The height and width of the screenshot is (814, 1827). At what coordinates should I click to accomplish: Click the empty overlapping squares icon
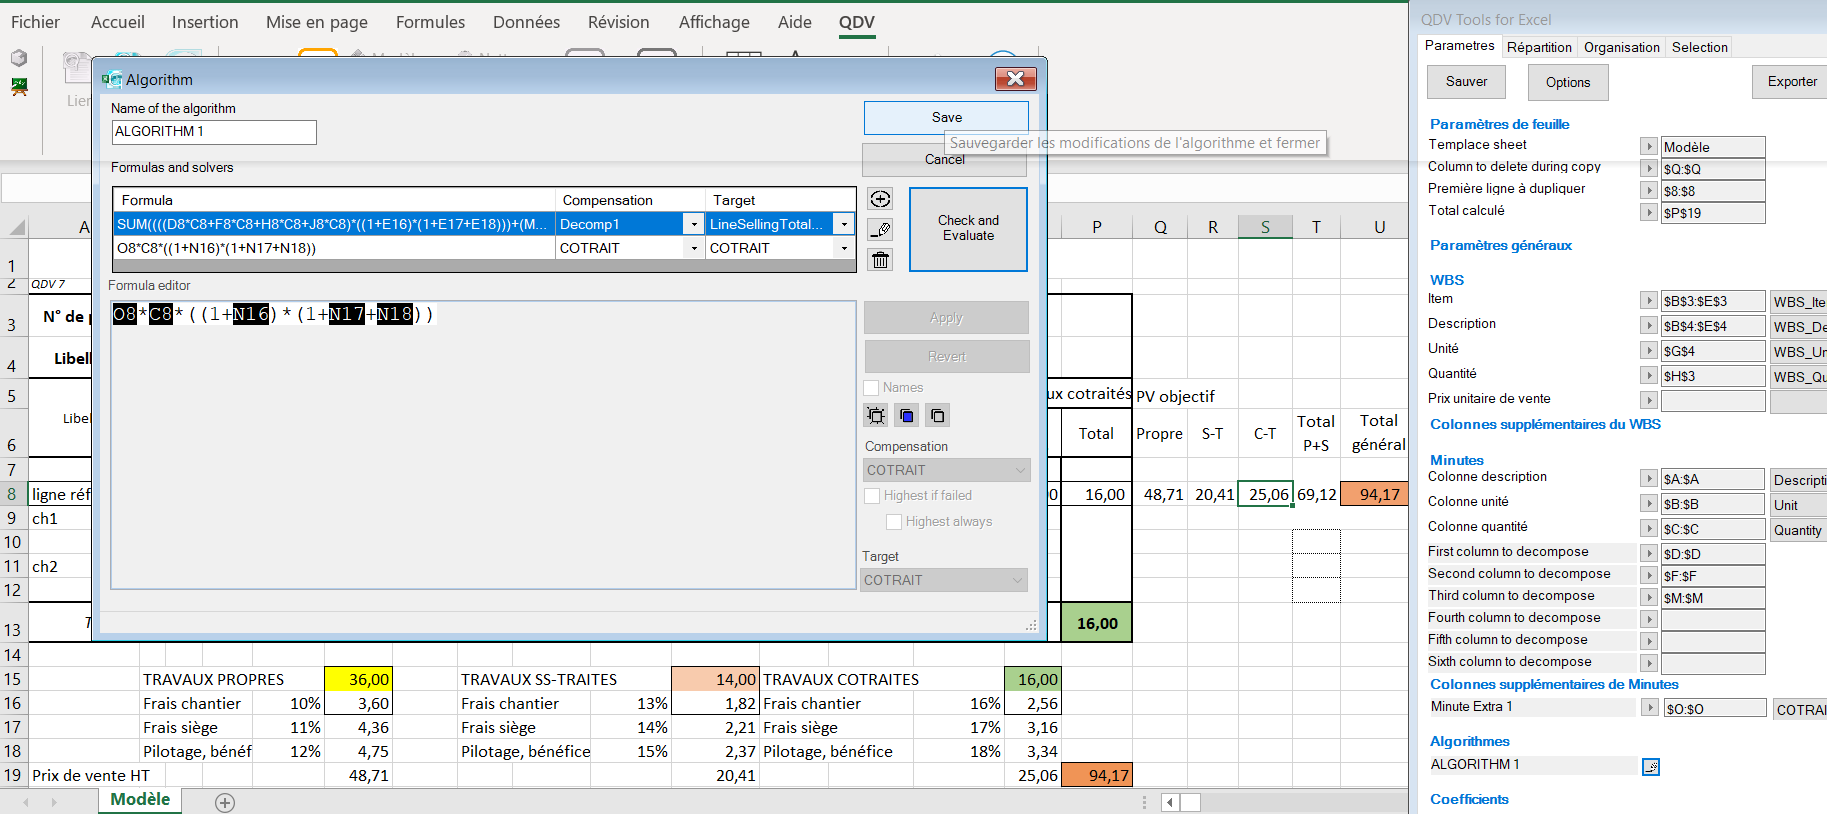tap(937, 416)
